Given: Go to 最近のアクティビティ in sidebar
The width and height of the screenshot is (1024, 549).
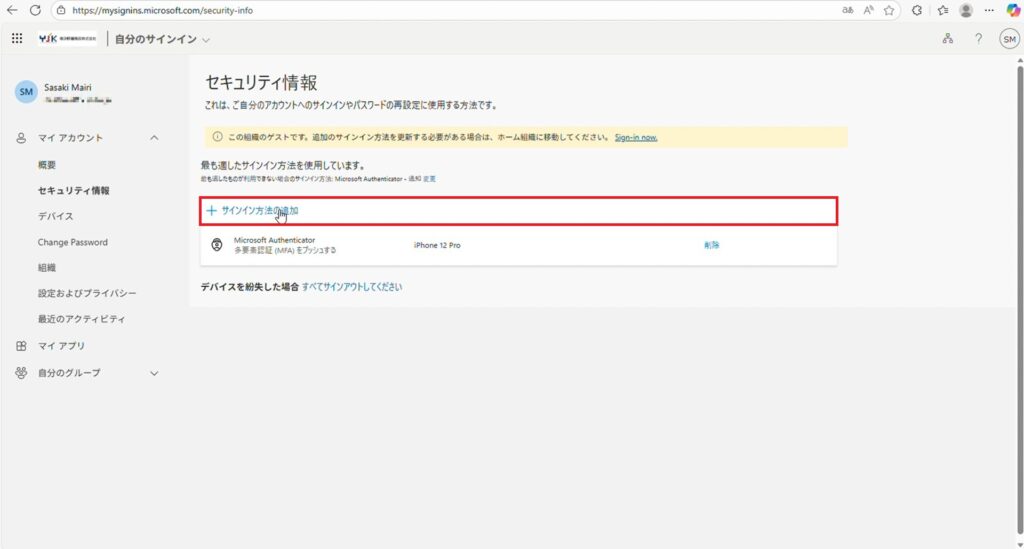Looking at the screenshot, I should (81, 319).
